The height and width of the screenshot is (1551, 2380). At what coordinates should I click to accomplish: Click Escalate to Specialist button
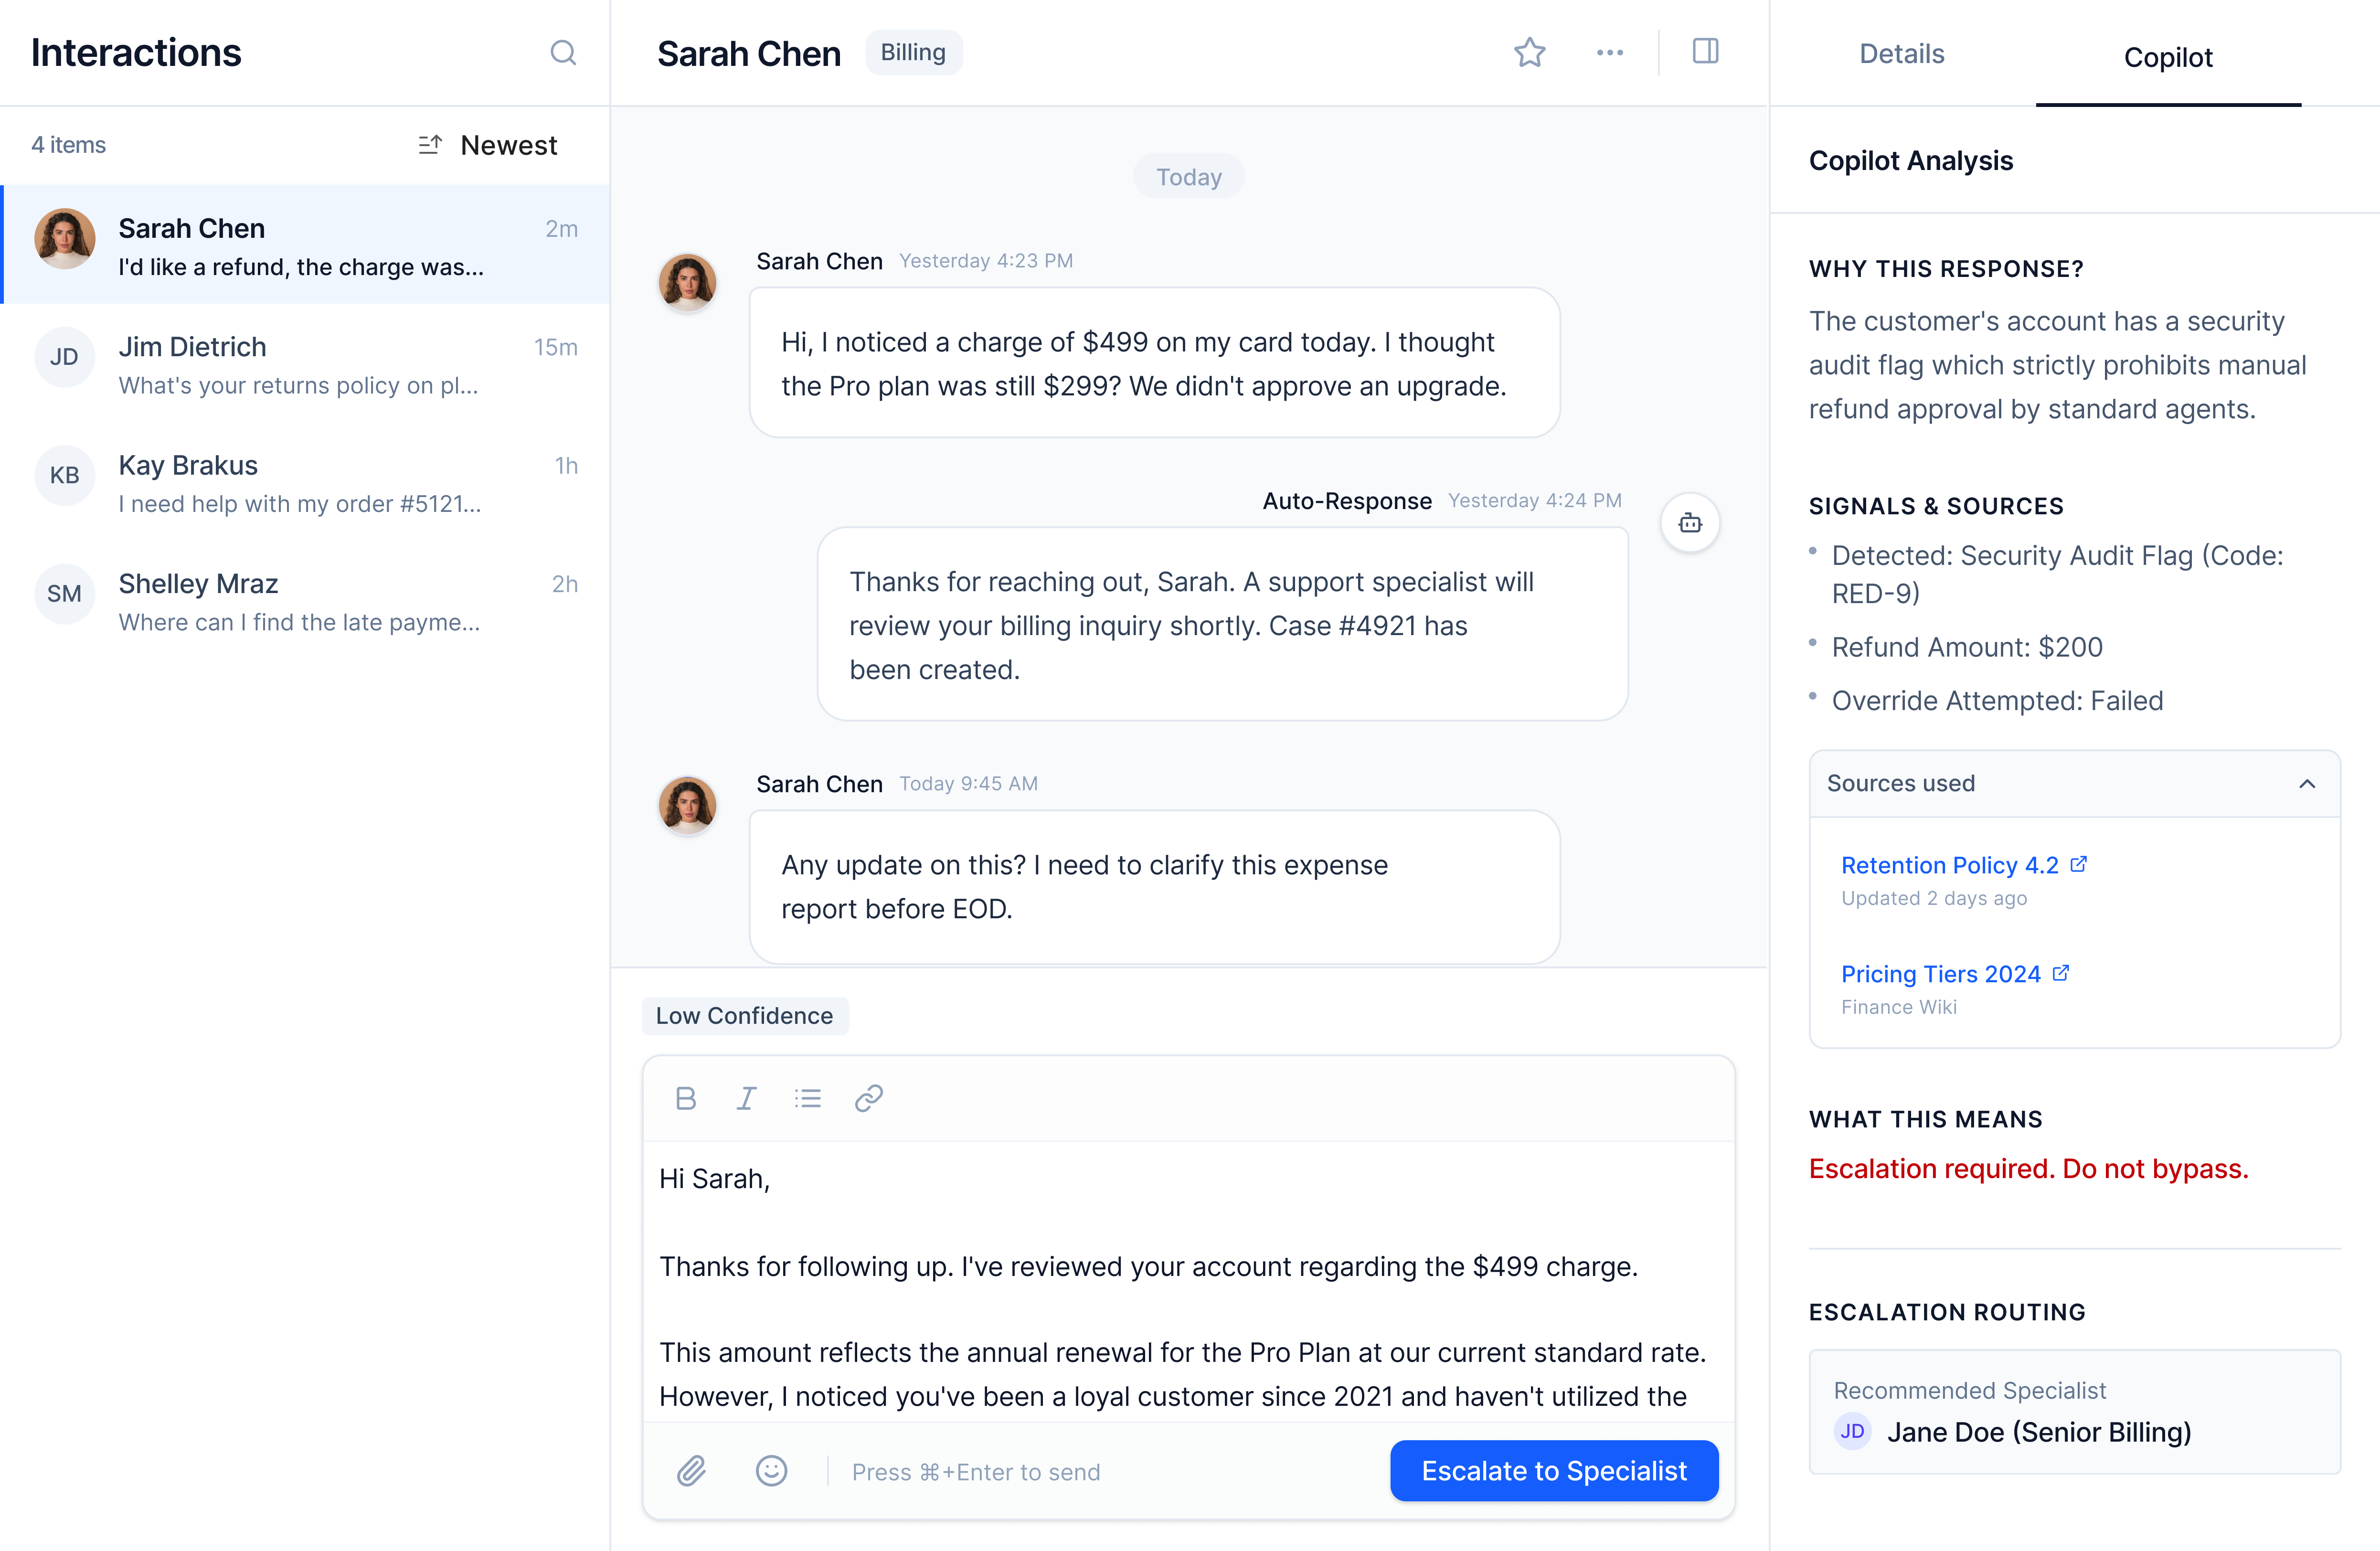1553,1470
